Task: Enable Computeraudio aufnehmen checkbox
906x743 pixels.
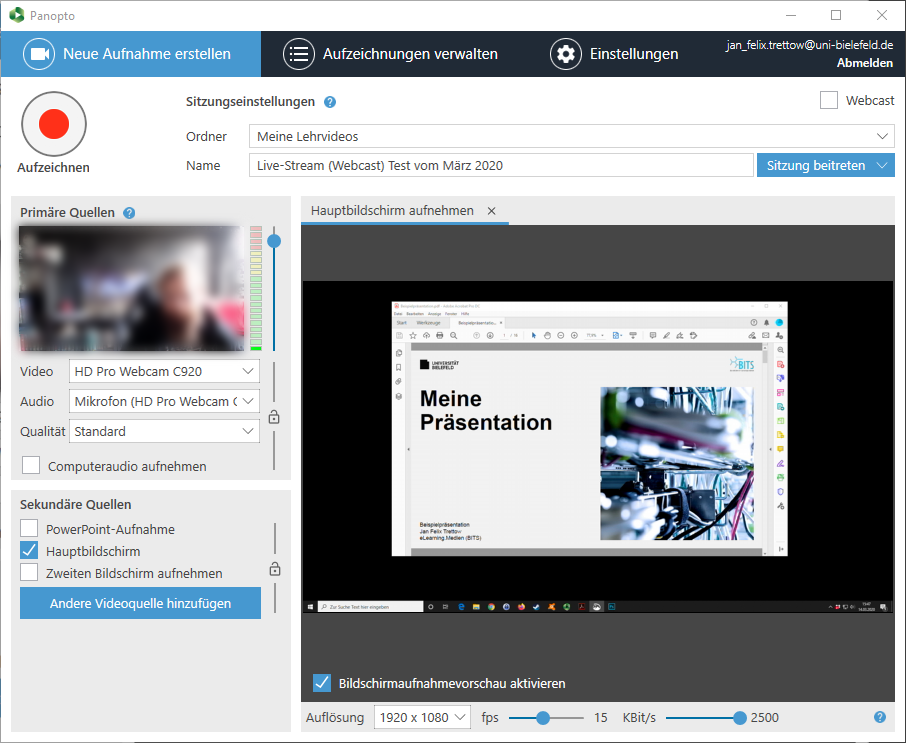Action: pos(31,465)
